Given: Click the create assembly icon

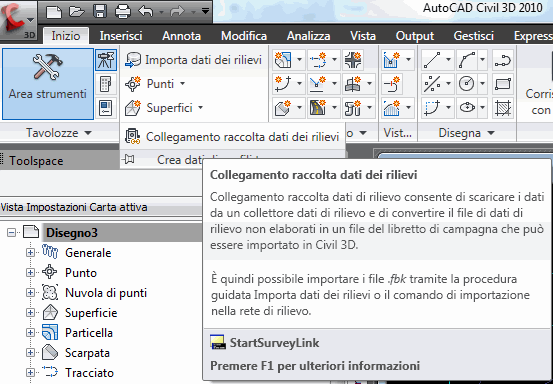Looking at the screenshot, I should tap(353, 84).
